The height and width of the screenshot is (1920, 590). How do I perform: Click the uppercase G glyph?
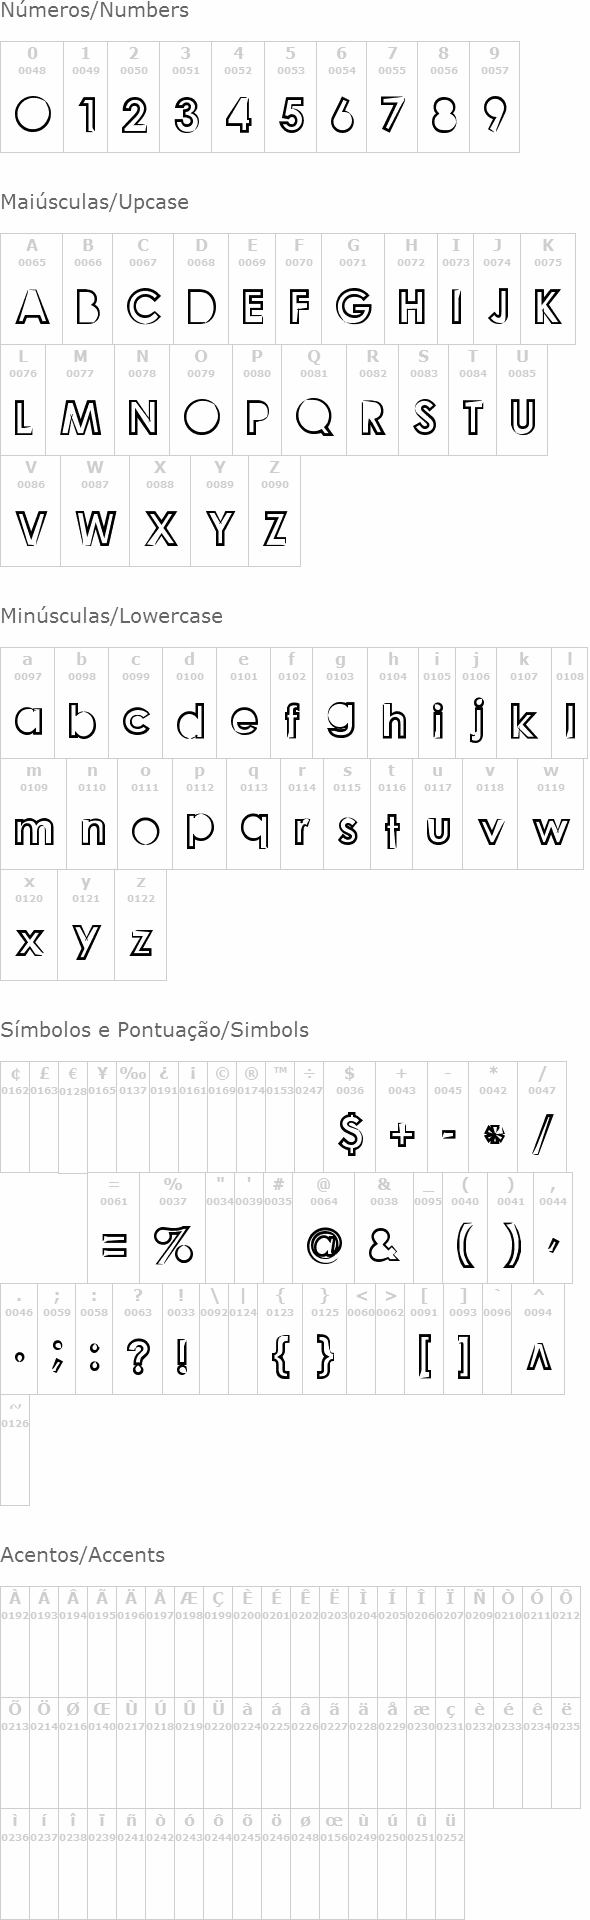point(353,305)
